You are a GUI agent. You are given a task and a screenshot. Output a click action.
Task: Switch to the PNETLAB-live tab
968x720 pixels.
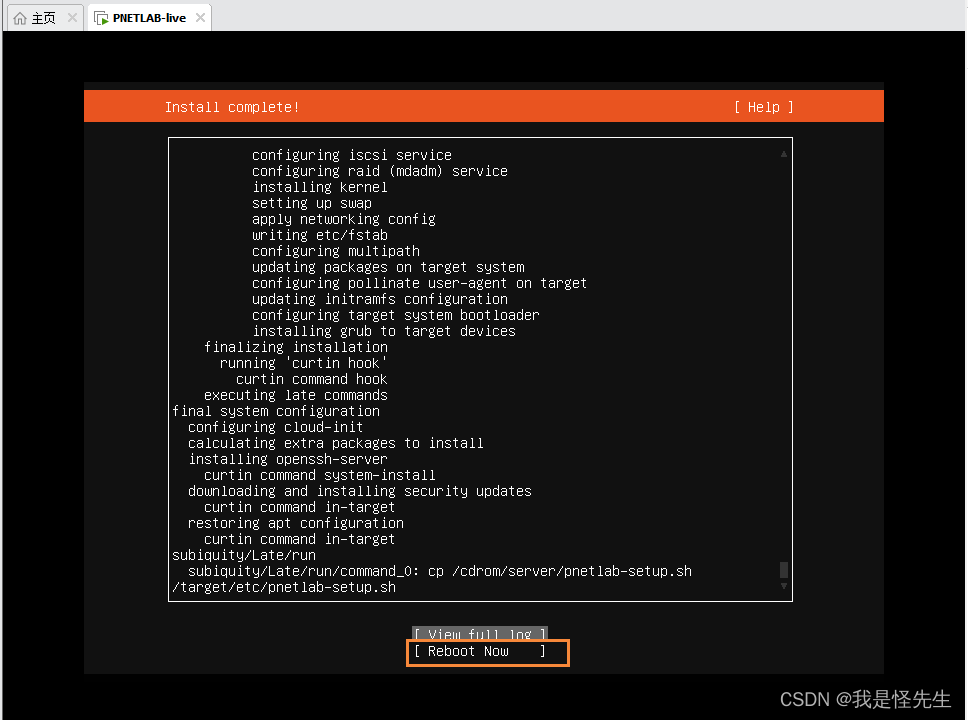(x=148, y=16)
